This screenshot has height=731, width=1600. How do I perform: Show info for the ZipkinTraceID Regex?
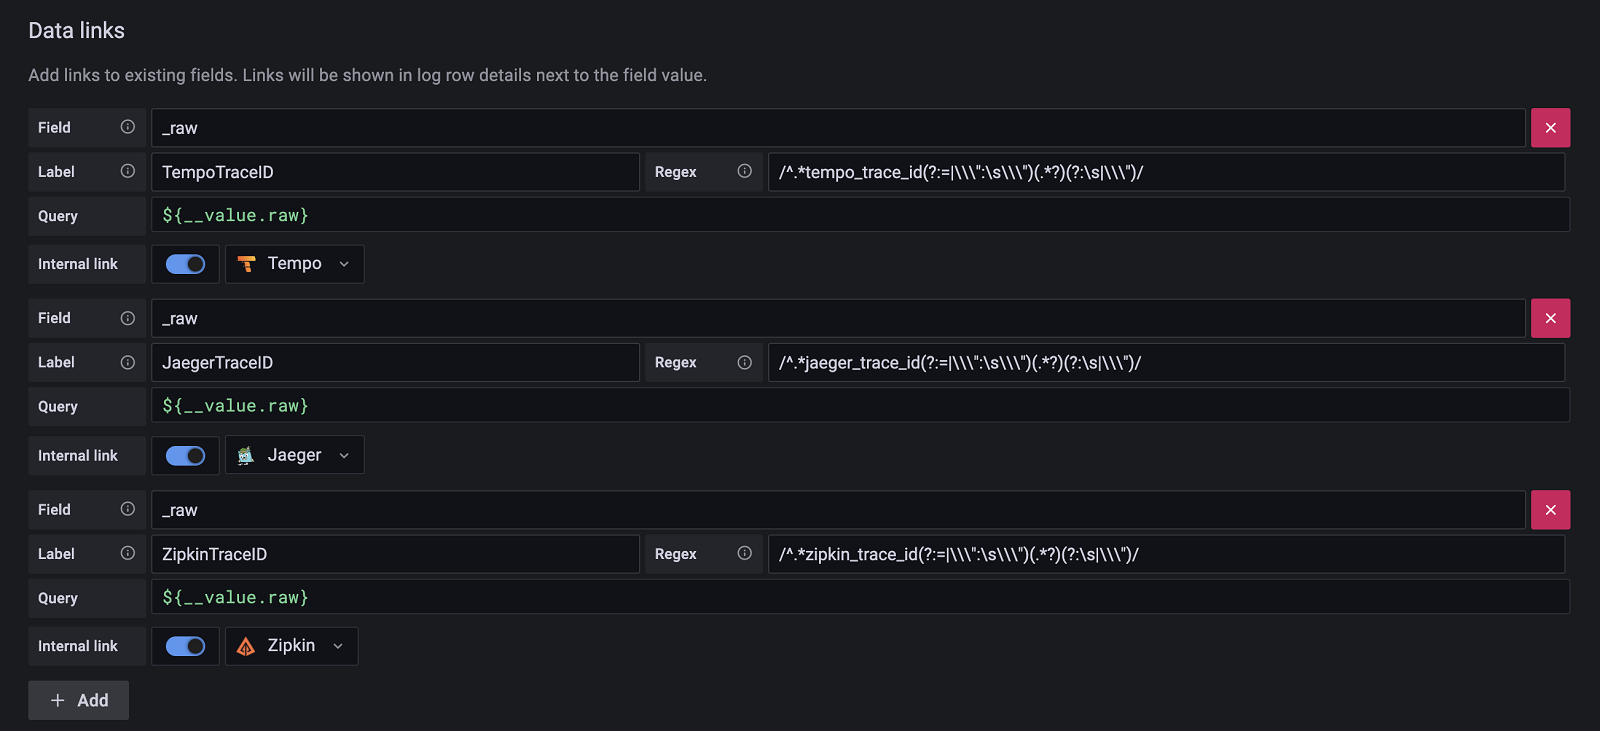coord(744,553)
